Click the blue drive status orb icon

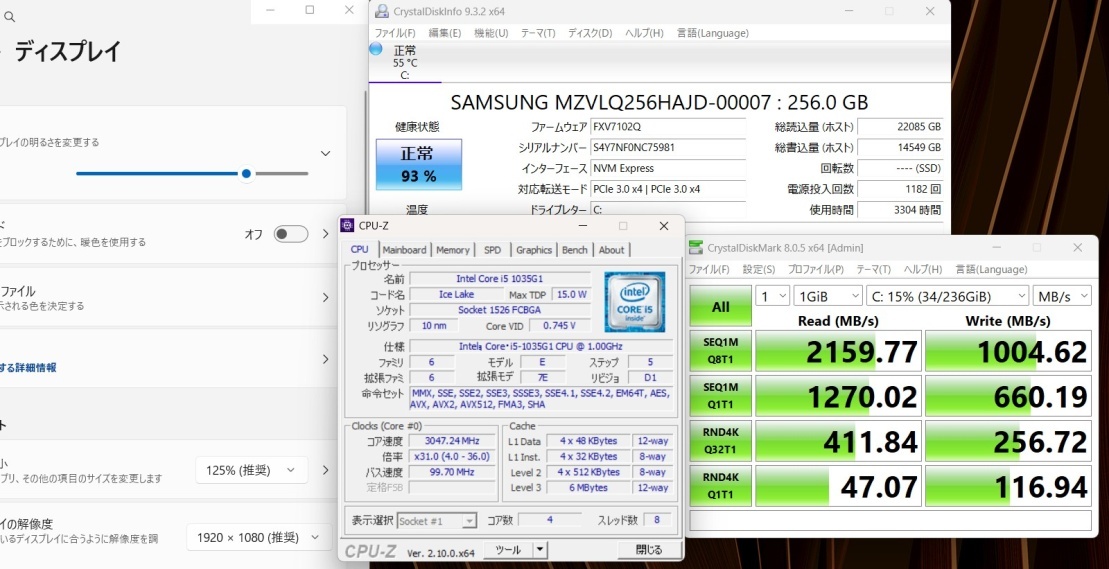coord(376,48)
